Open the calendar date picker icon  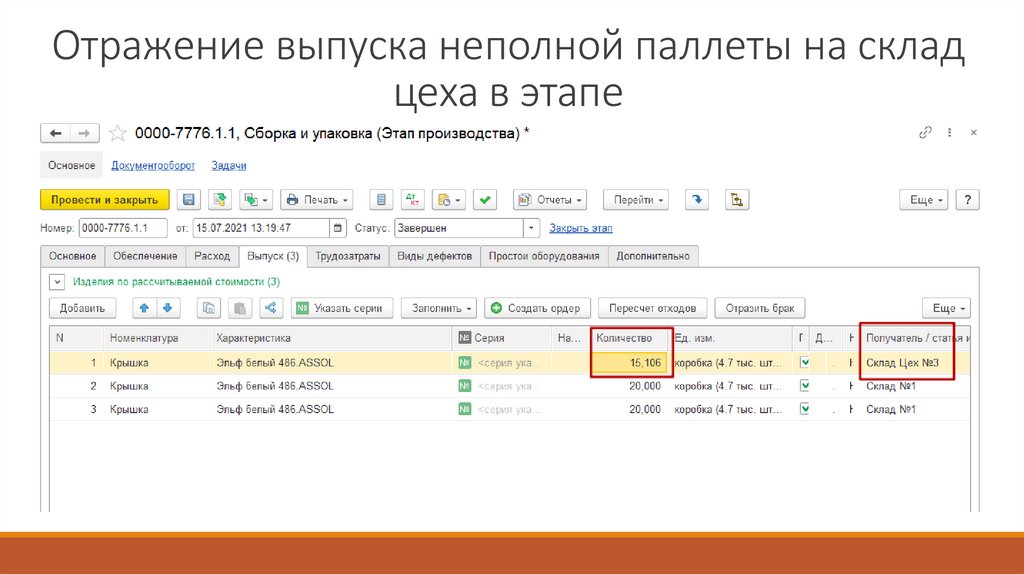point(338,228)
